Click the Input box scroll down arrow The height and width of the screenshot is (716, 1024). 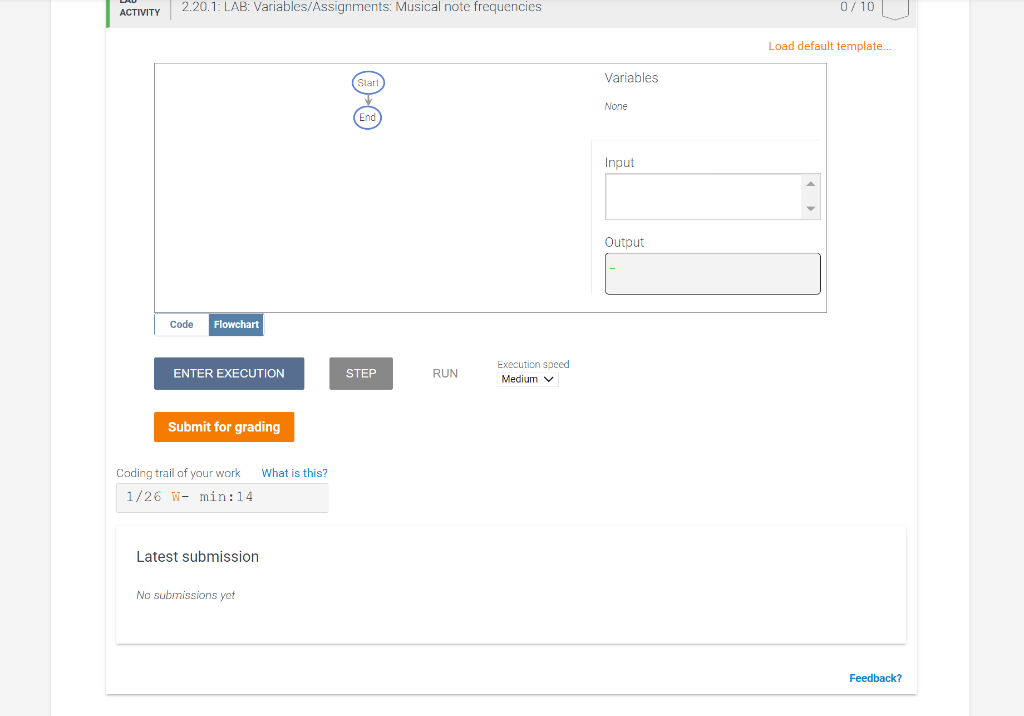click(x=810, y=209)
